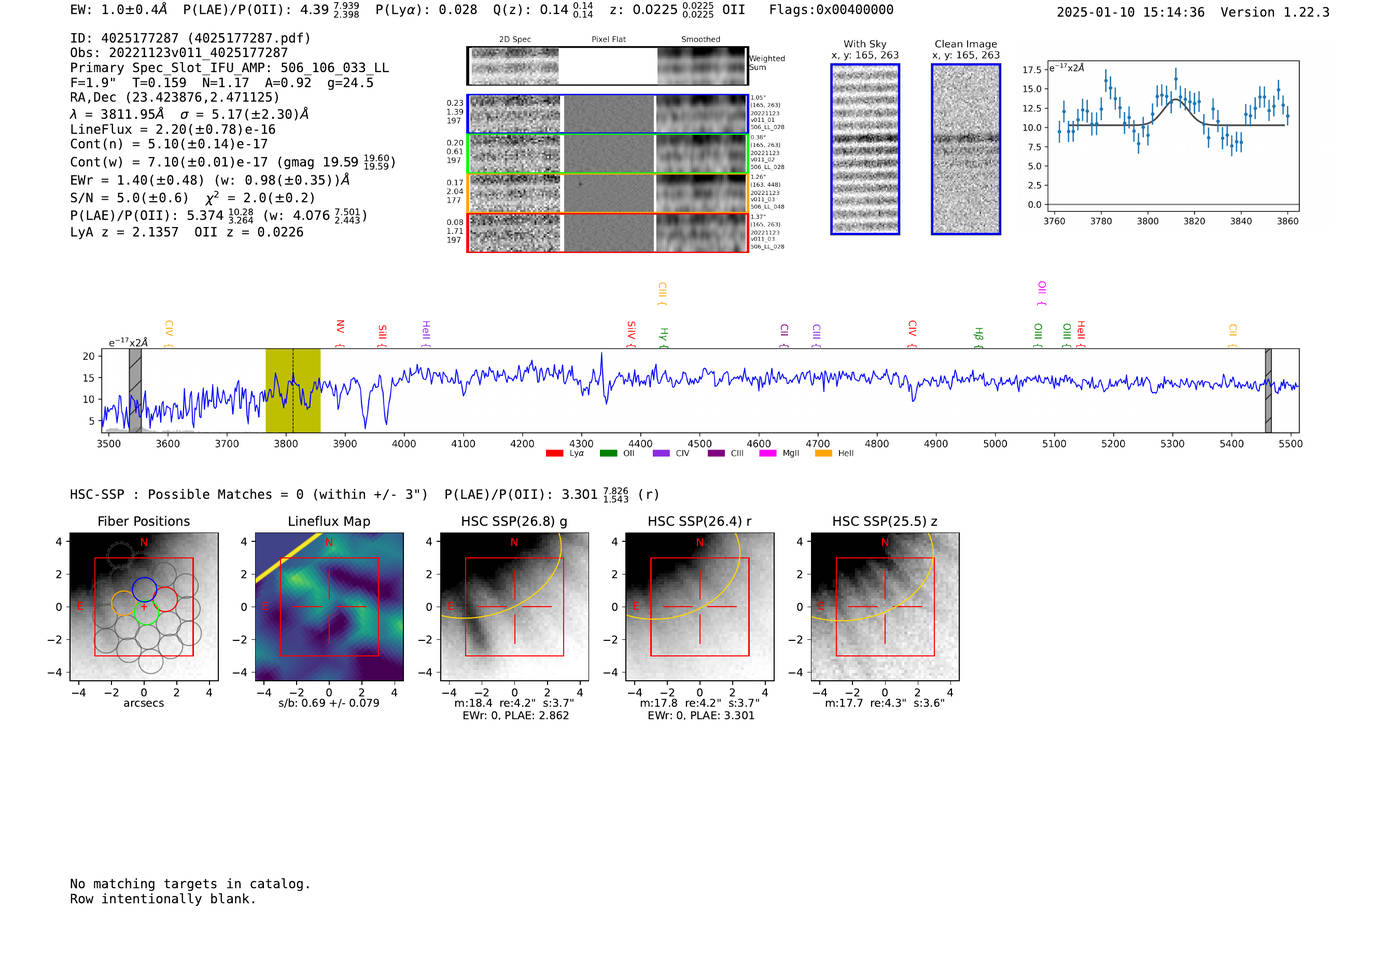Click the '2D Spec' column header

(x=515, y=40)
